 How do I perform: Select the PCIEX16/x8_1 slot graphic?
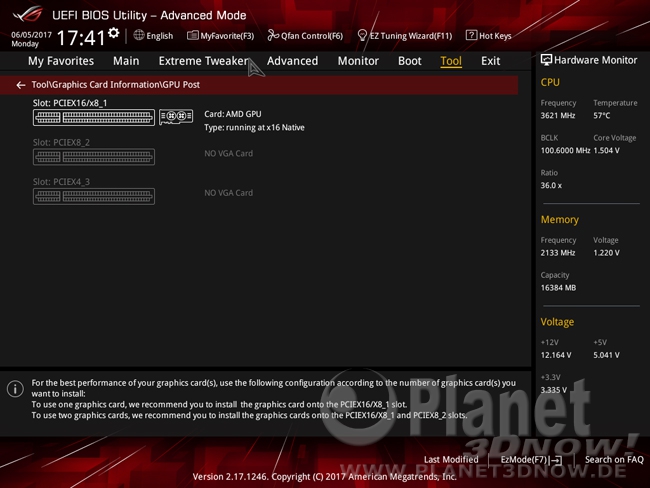pos(94,117)
